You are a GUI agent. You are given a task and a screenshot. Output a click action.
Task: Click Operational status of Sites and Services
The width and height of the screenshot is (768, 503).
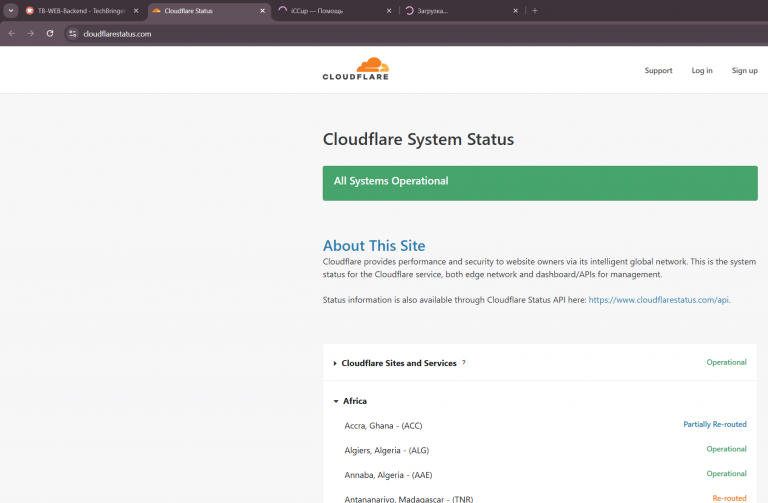(726, 362)
